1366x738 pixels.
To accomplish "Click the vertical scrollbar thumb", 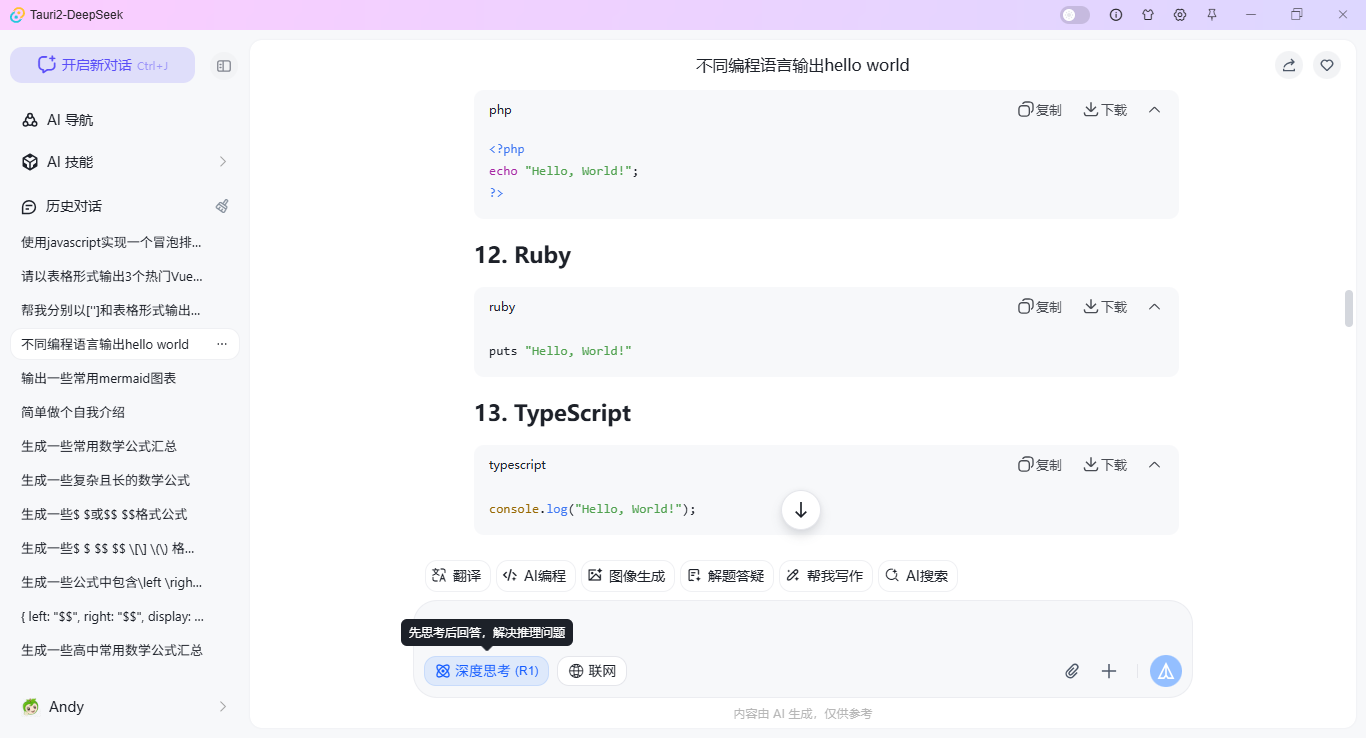I will pos(1349,308).
